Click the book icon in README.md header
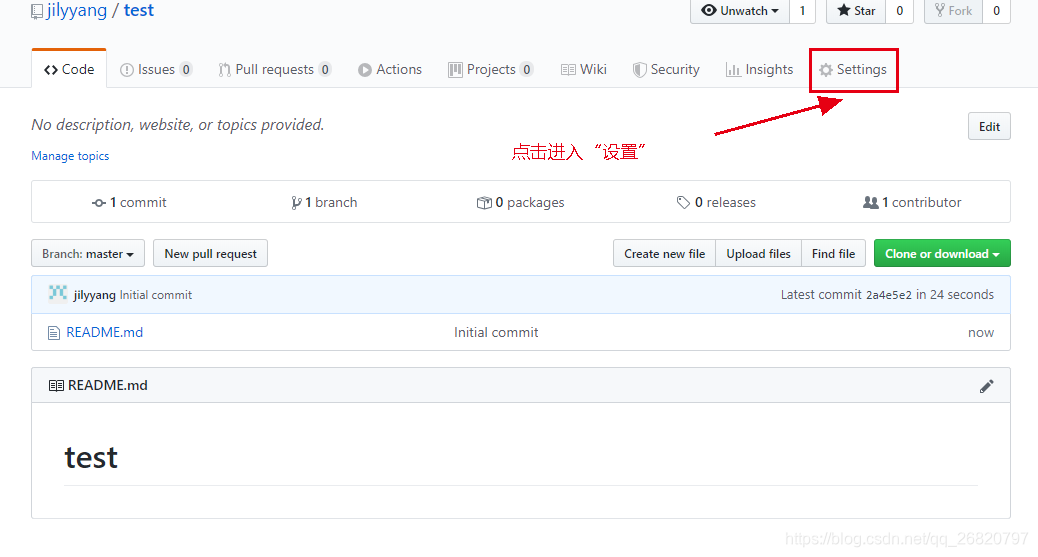The image size is (1038, 557). 56,385
